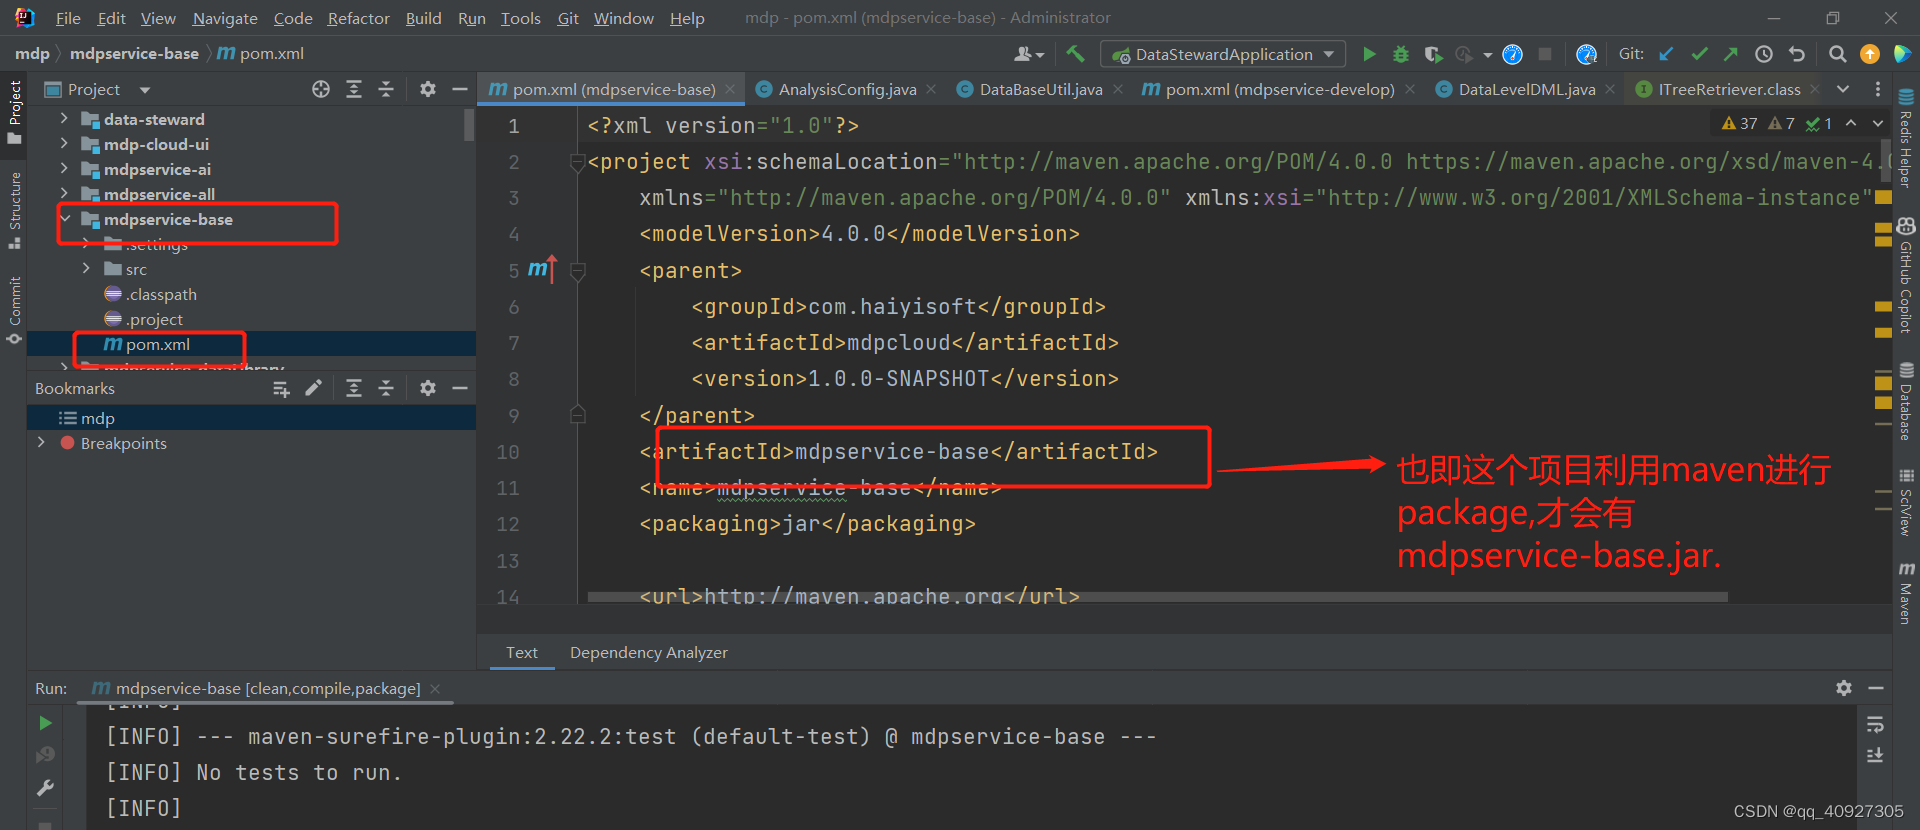Expand Breakpoints in Bookmarks

41,443
